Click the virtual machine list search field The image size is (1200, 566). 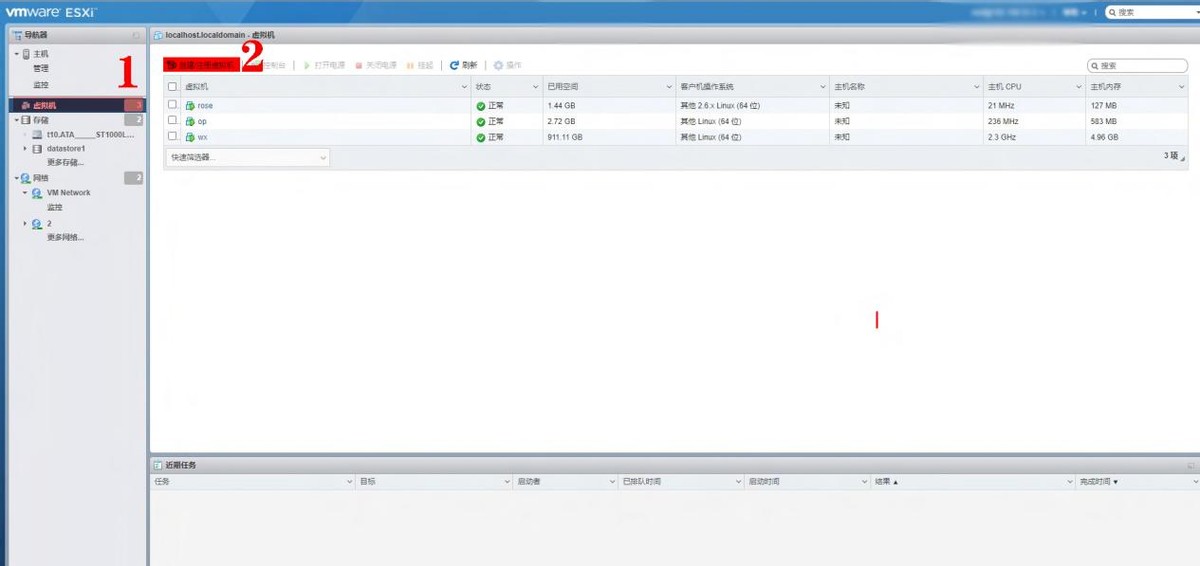click(1137, 65)
